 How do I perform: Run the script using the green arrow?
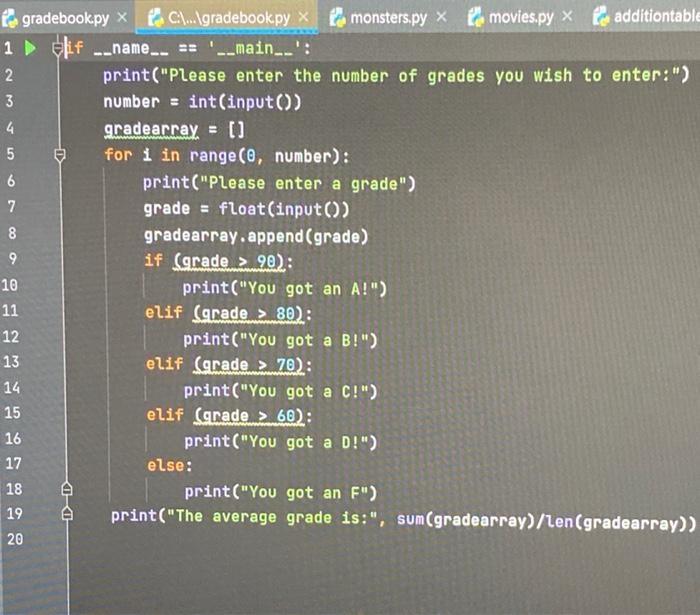pyautogui.click(x=30, y=48)
